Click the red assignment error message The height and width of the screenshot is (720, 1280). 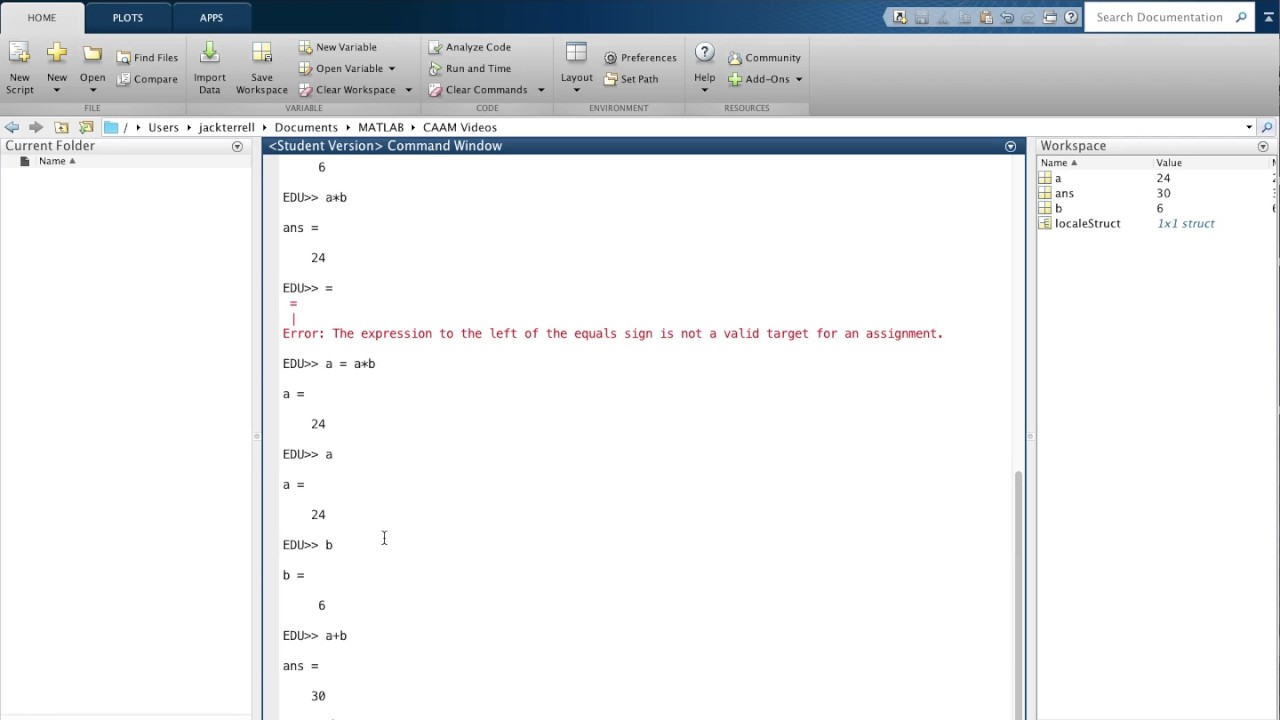[613, 334]
